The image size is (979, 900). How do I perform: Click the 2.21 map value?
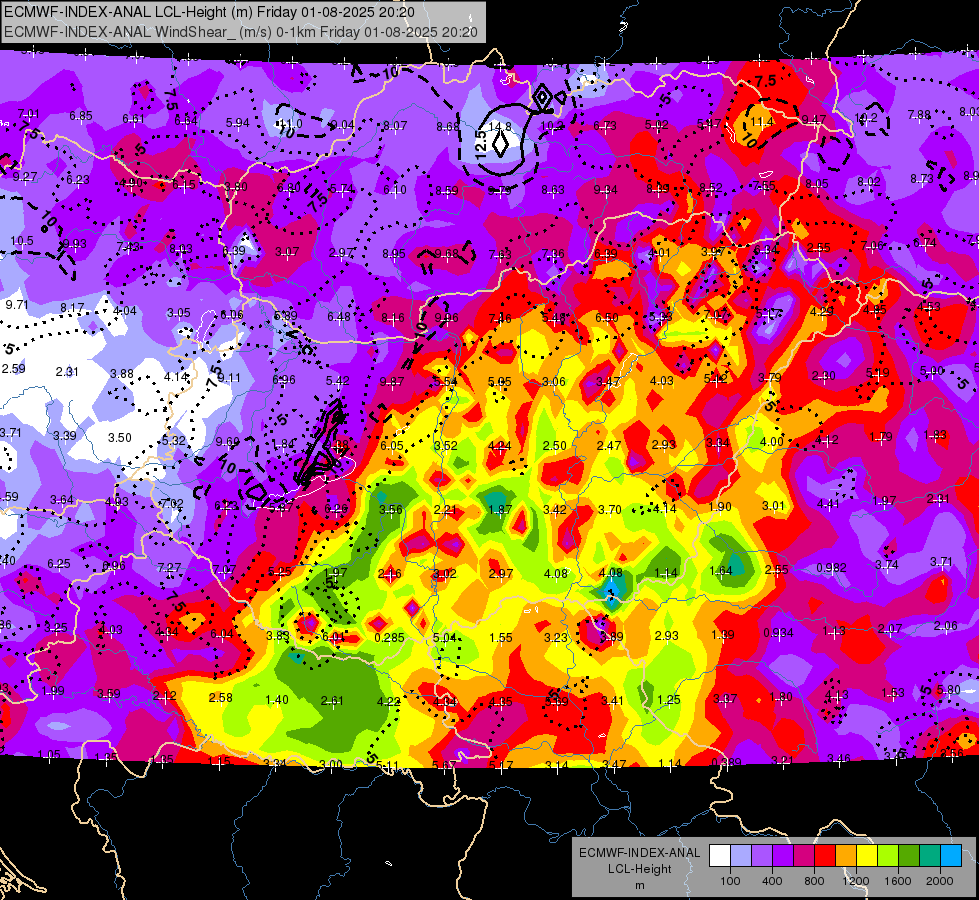pos(445,510)
